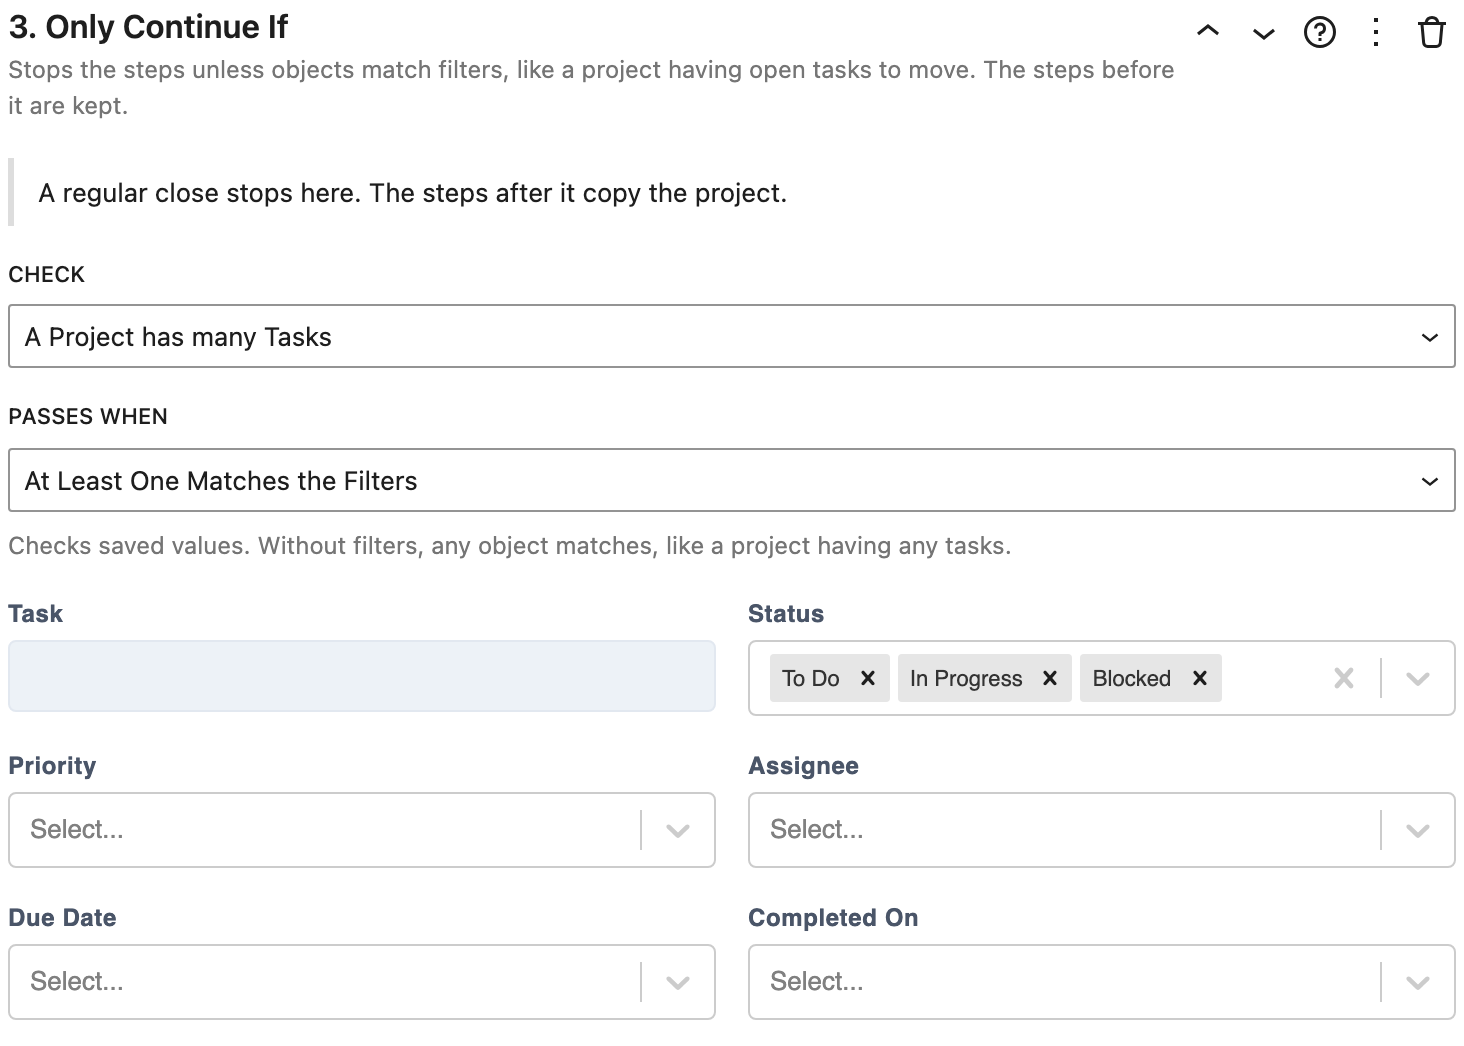Open the Check dropdown 'A Project has many Tasks'

[732, 336]
